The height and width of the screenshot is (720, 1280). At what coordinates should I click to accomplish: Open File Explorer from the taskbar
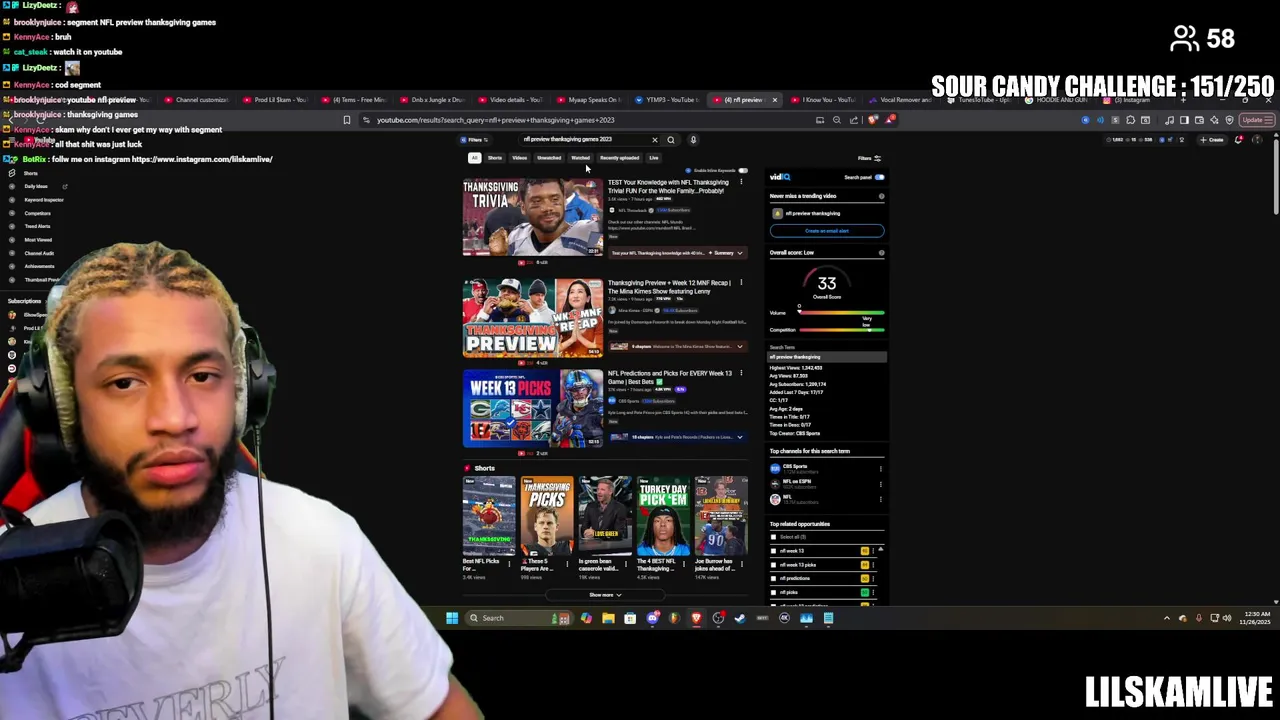(608, 618)
